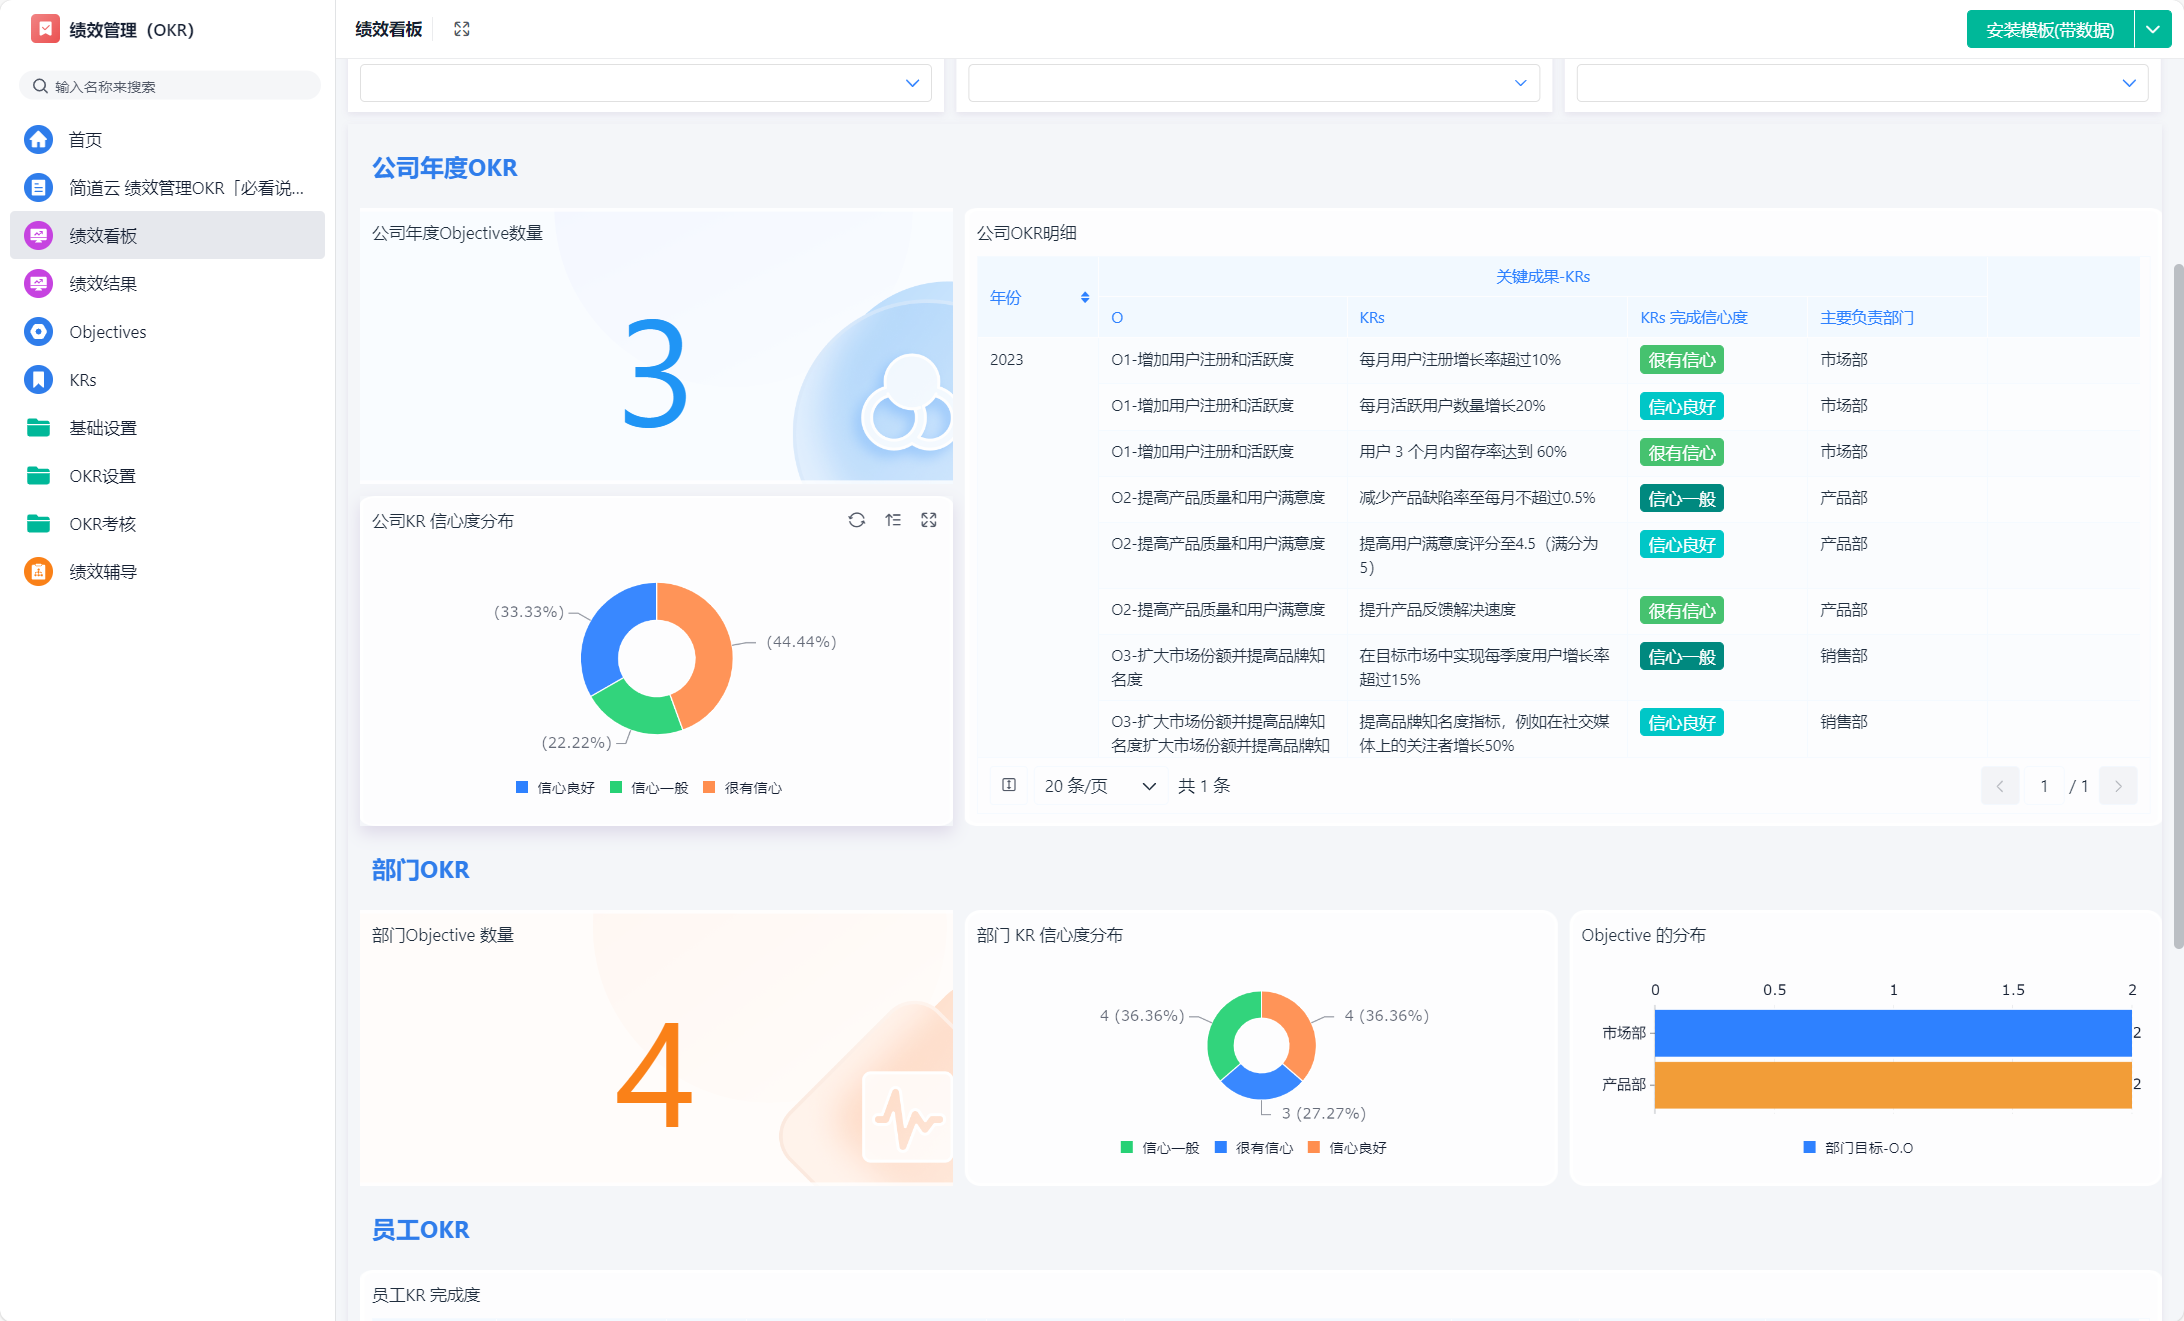Select 绩效结果 in the sidebar menu

click(x=103, y=284)
